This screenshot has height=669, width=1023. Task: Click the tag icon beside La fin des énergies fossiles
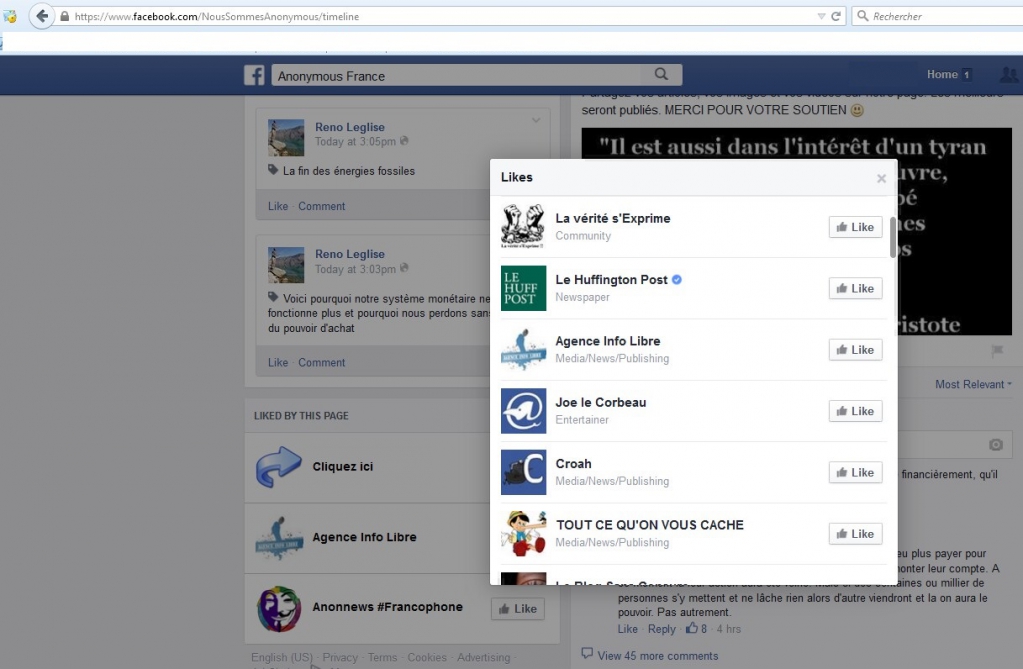[x=273, y=170]
